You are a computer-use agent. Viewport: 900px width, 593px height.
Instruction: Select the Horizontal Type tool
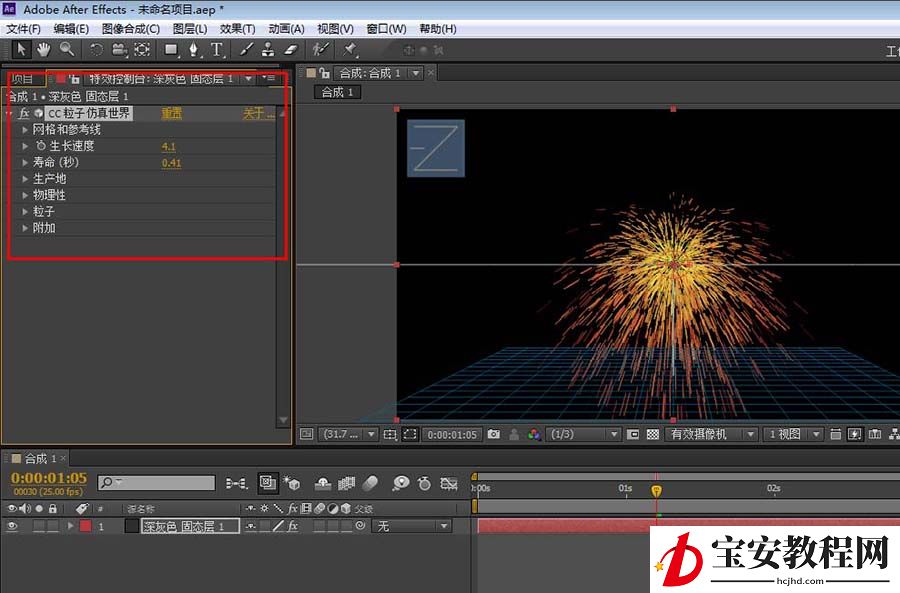click(216, 50)
